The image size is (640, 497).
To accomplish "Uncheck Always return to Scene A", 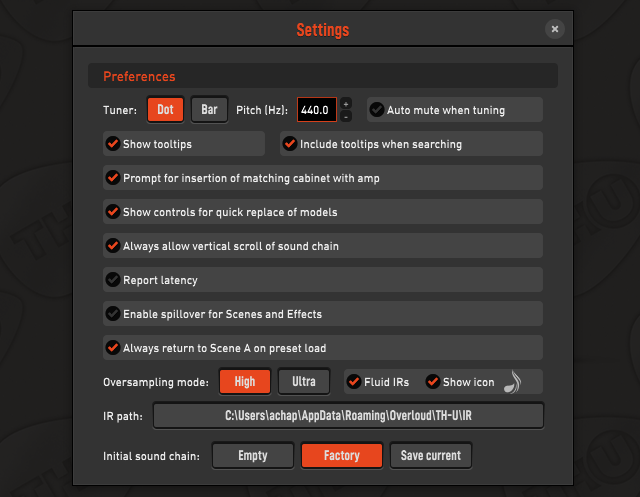I will (x=113, y=348).
